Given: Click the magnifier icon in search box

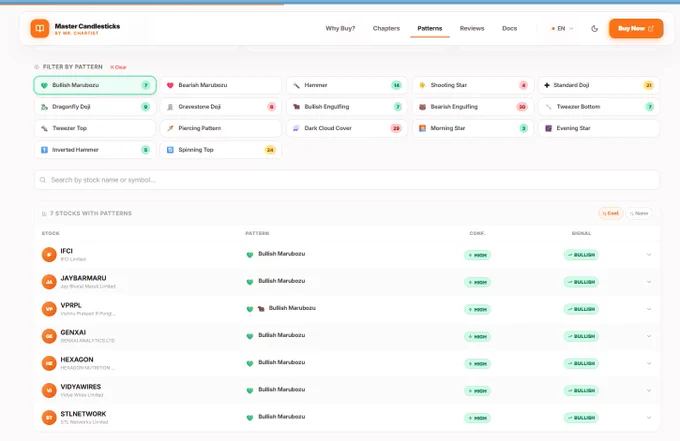Looking at the screenshot, I should pos(43,180).
